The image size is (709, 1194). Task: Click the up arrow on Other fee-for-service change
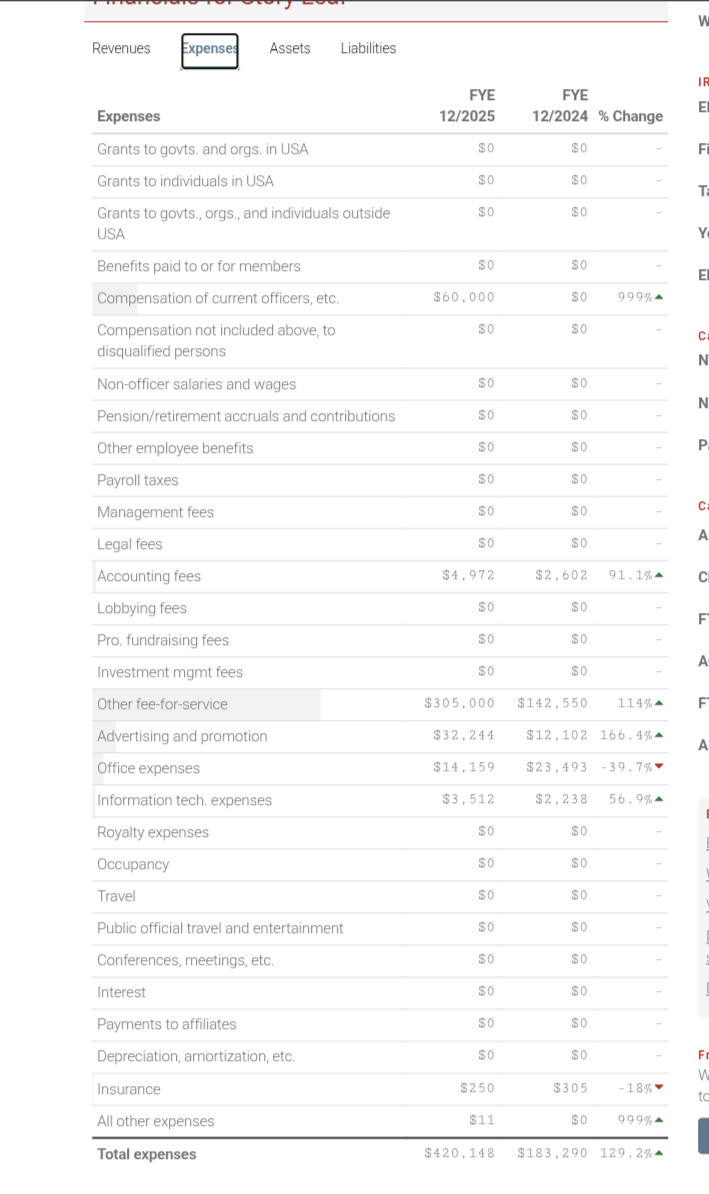(659, 703)
